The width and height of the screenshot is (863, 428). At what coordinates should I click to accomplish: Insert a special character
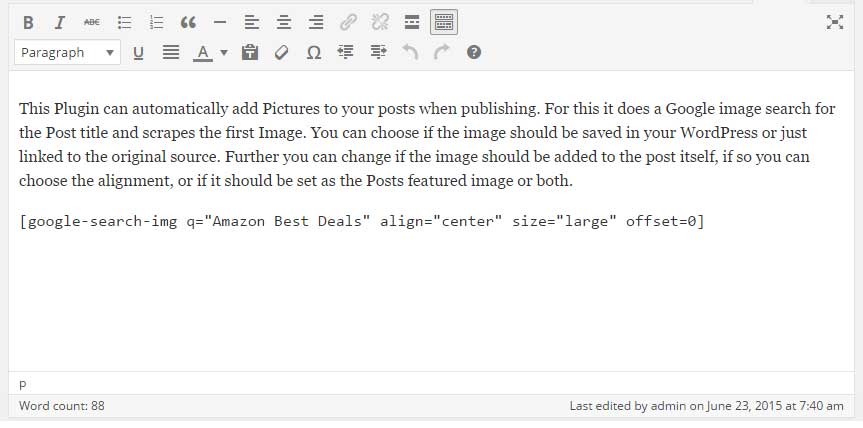313,53
